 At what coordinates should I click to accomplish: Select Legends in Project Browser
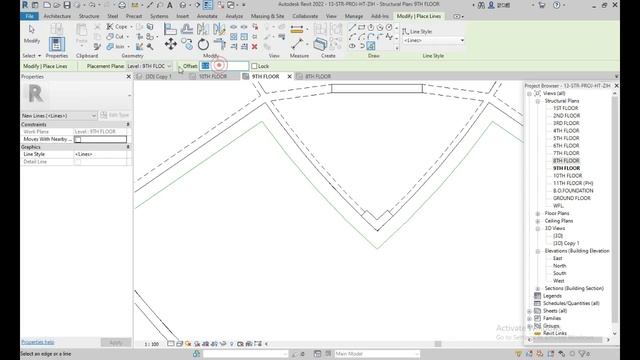click(x=552, y=296)
